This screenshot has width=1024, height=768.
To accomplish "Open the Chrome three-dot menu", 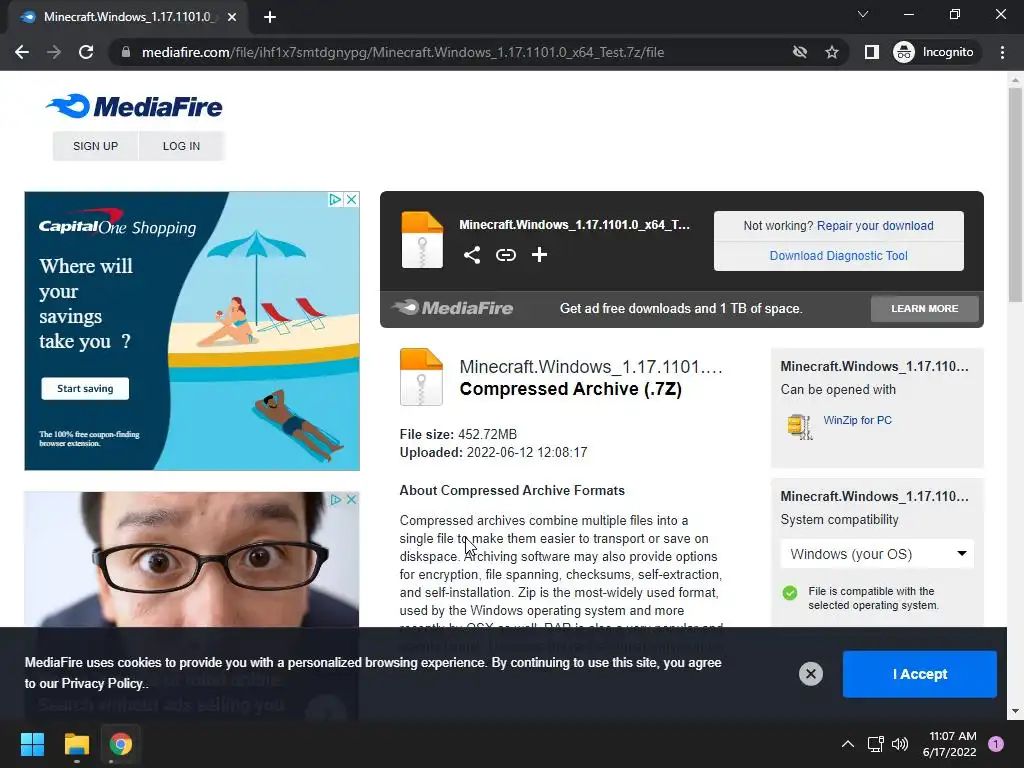I will tap(1002, 52).
